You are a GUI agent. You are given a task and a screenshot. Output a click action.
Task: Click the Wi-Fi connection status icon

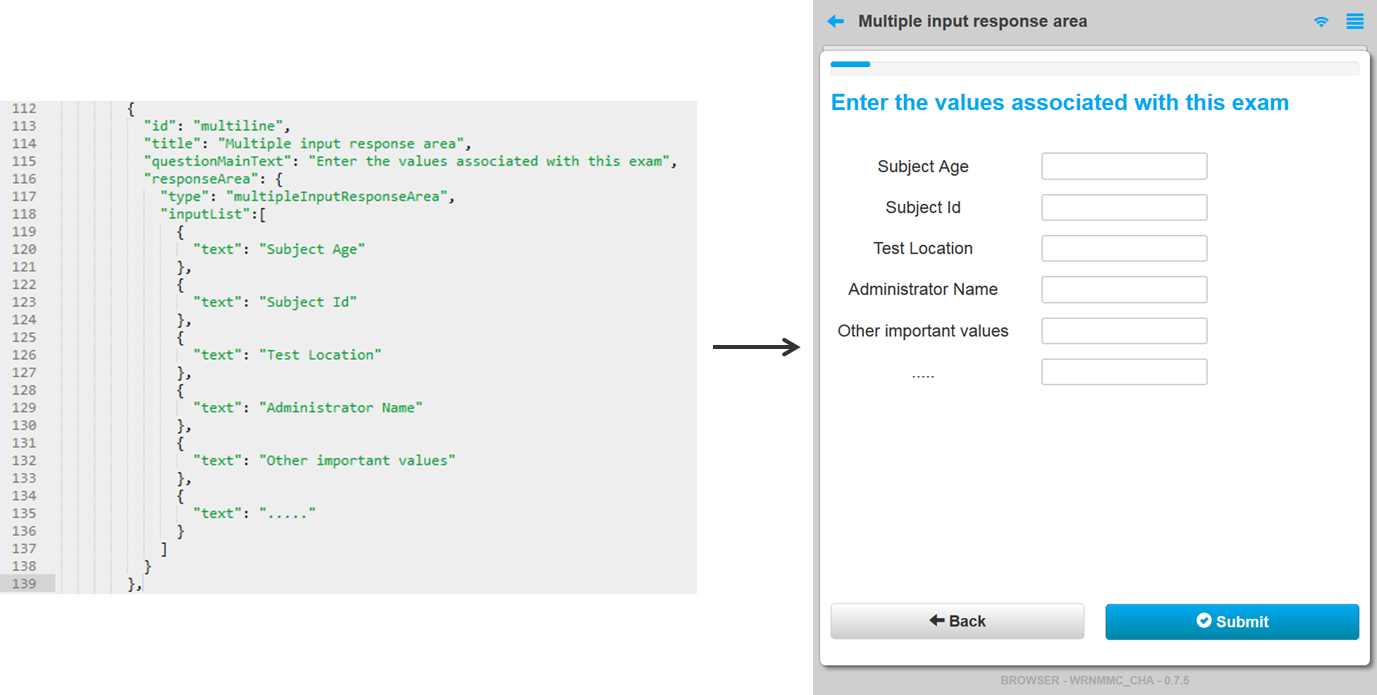point(1321,21)
